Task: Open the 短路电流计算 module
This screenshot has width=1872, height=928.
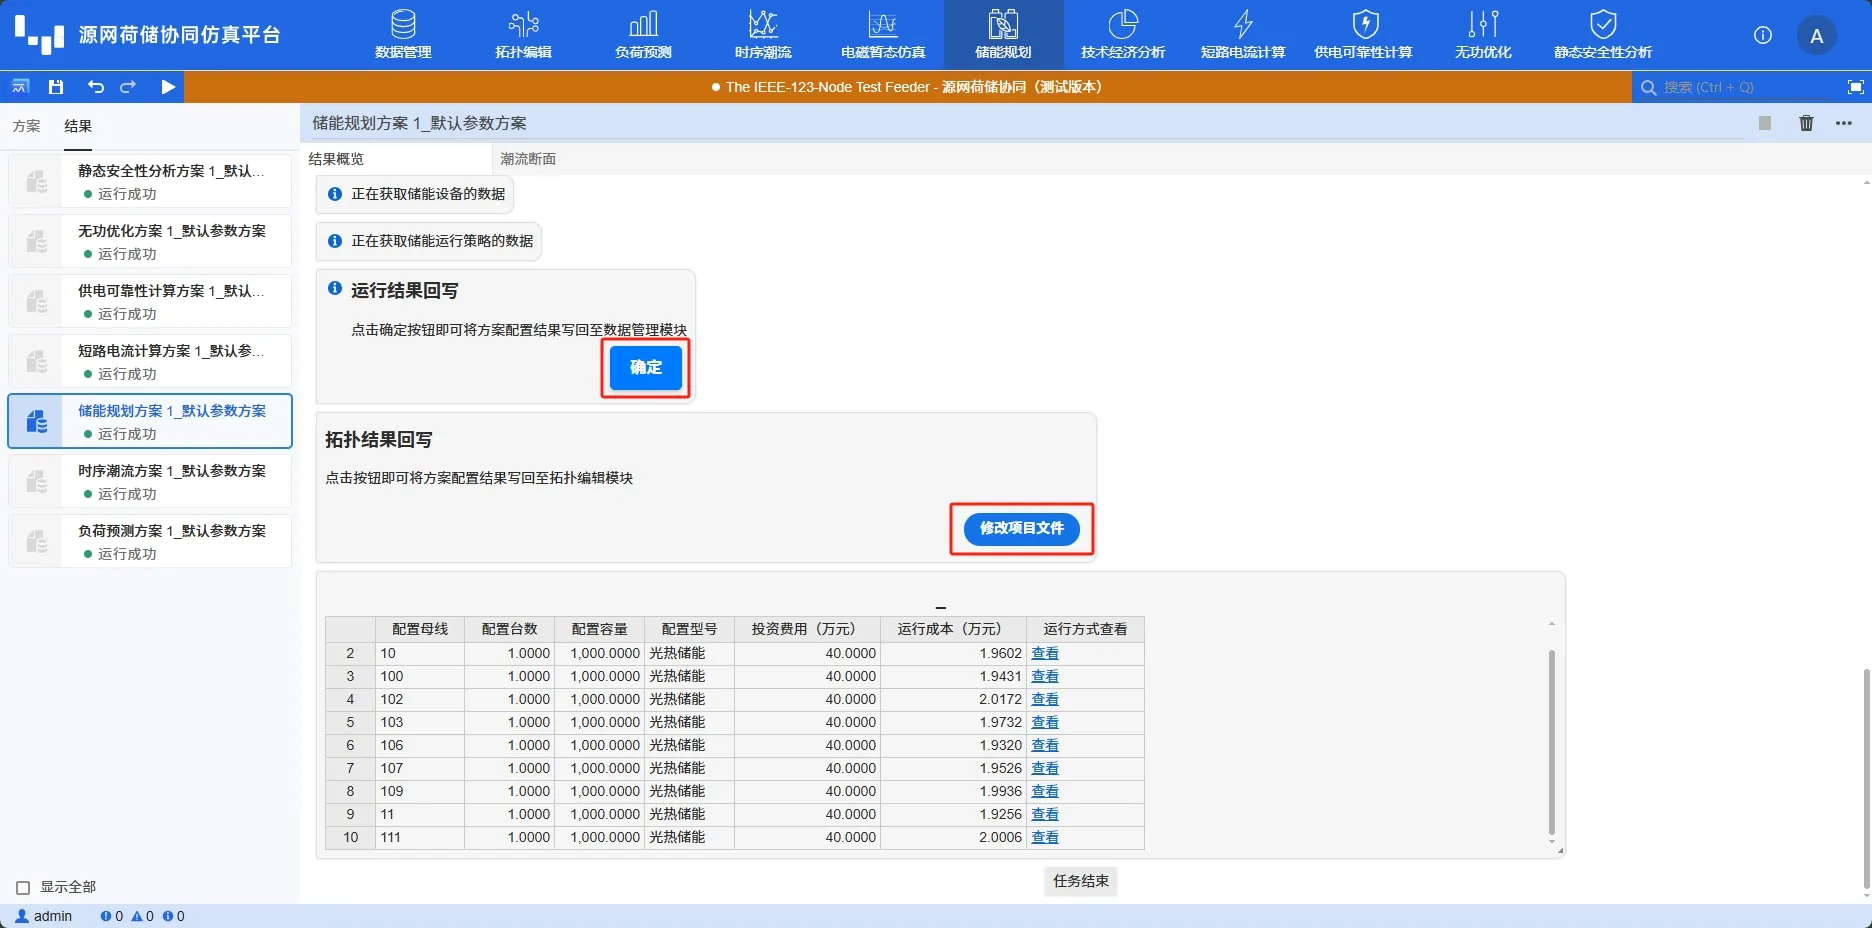Action: 1243,35
